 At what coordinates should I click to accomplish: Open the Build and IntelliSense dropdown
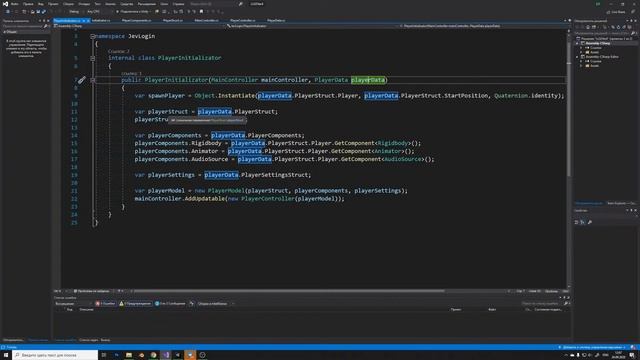click(x=216, y=304)
